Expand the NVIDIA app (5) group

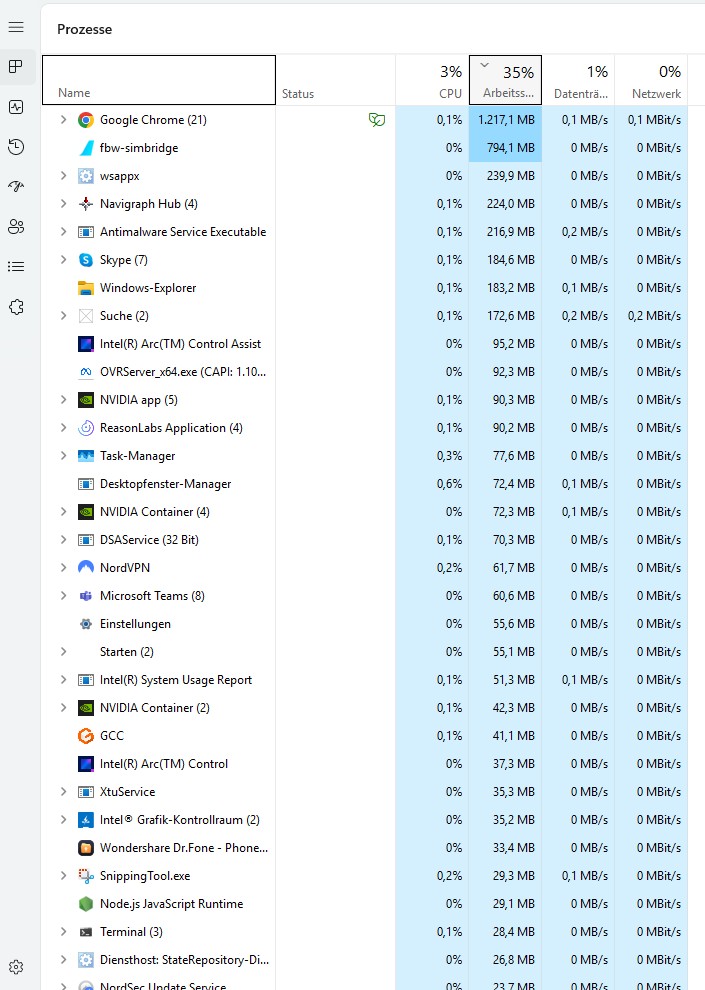[x=63, y=400]
